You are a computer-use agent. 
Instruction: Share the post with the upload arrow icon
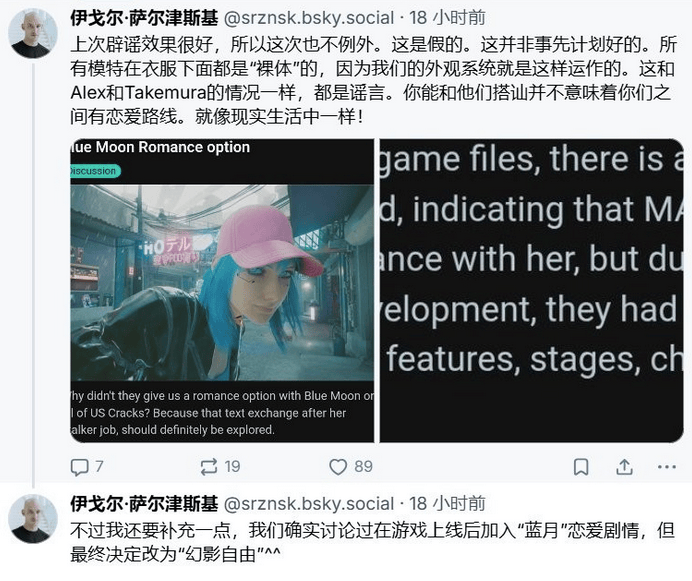pyautogui.click(x=624, y=467)
